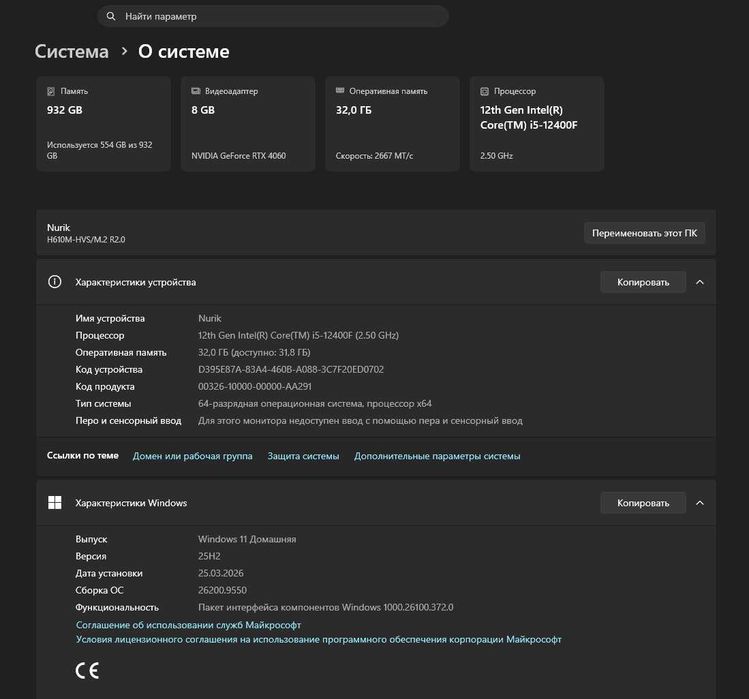Click OS build value 26200.9550
749x699 pixels.
point(223,590)
